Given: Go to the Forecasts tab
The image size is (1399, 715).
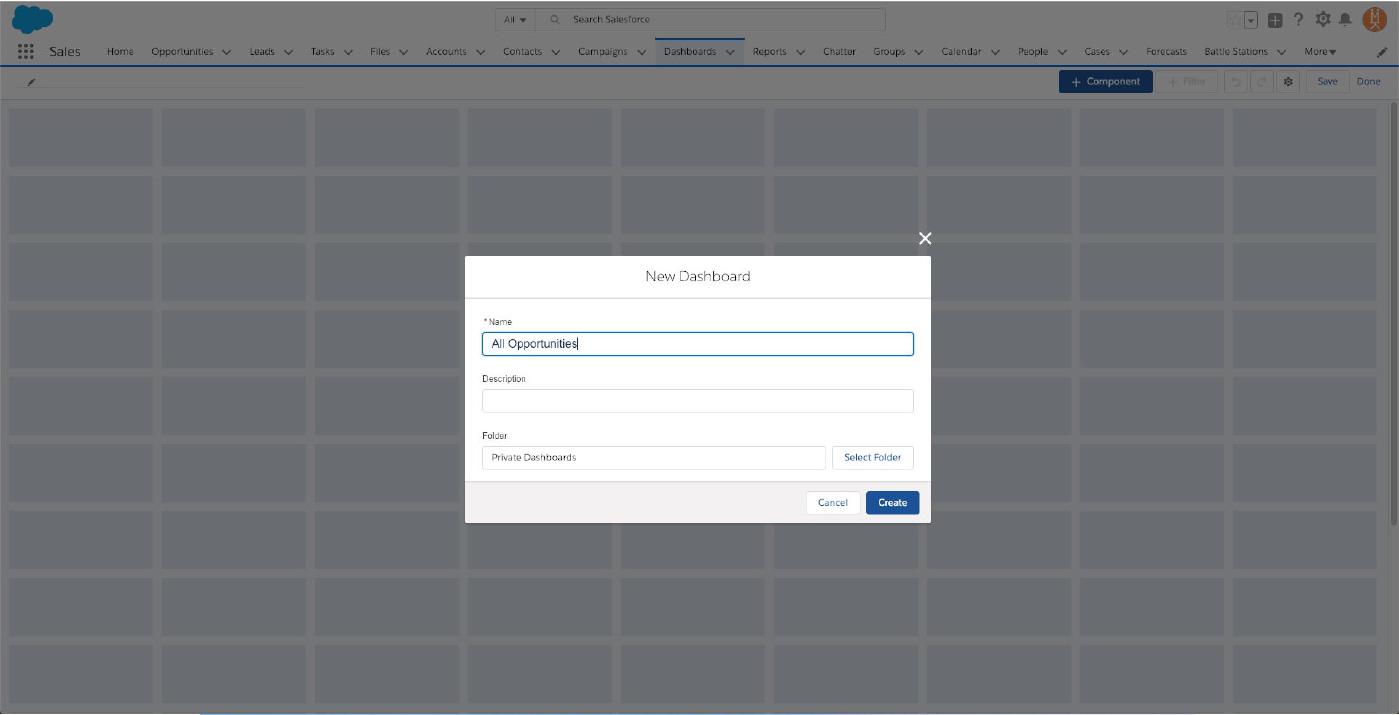Looking at the screenshot, I should pos(1166,52).
